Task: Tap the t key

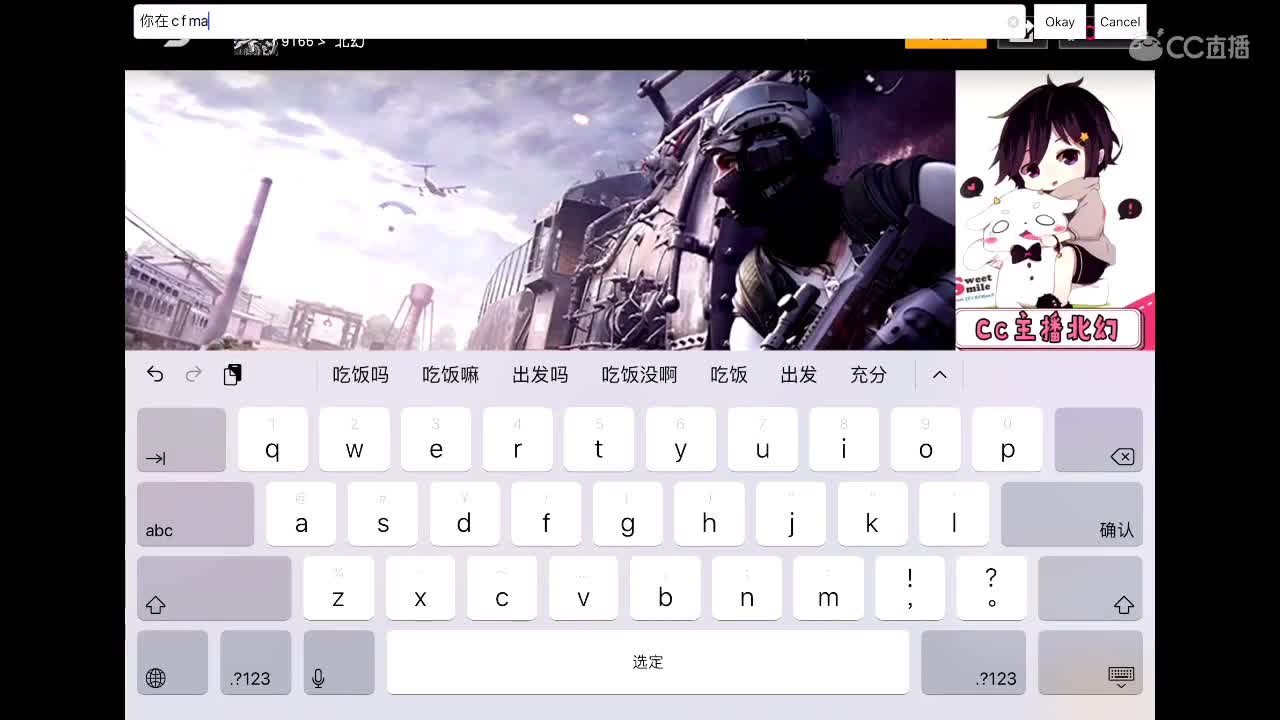Action: [x=599, y=439]
